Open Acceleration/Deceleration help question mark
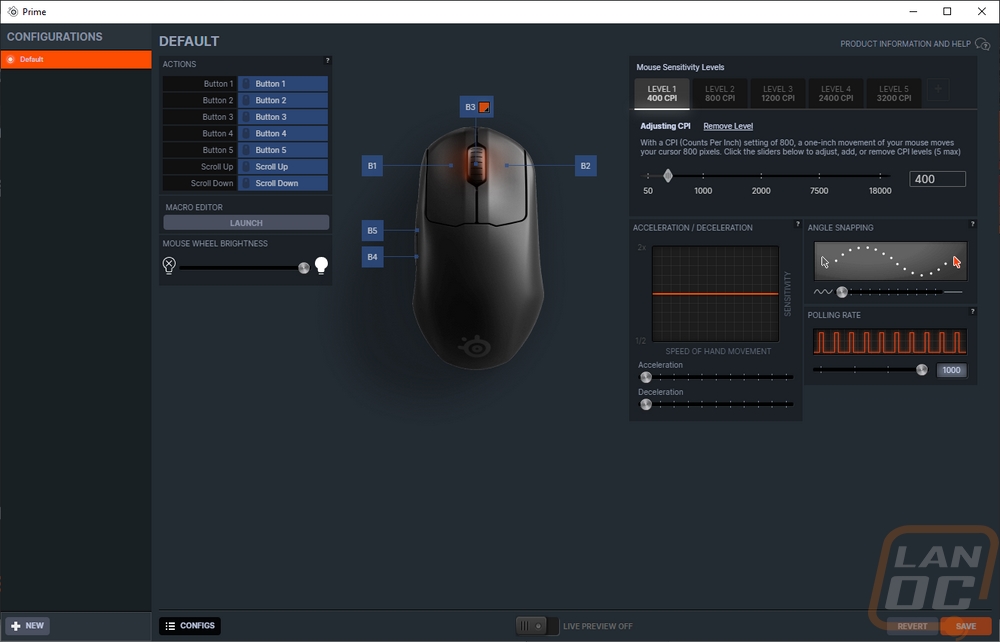Screen dimensions: 1000x642 [x=797, y=224]
